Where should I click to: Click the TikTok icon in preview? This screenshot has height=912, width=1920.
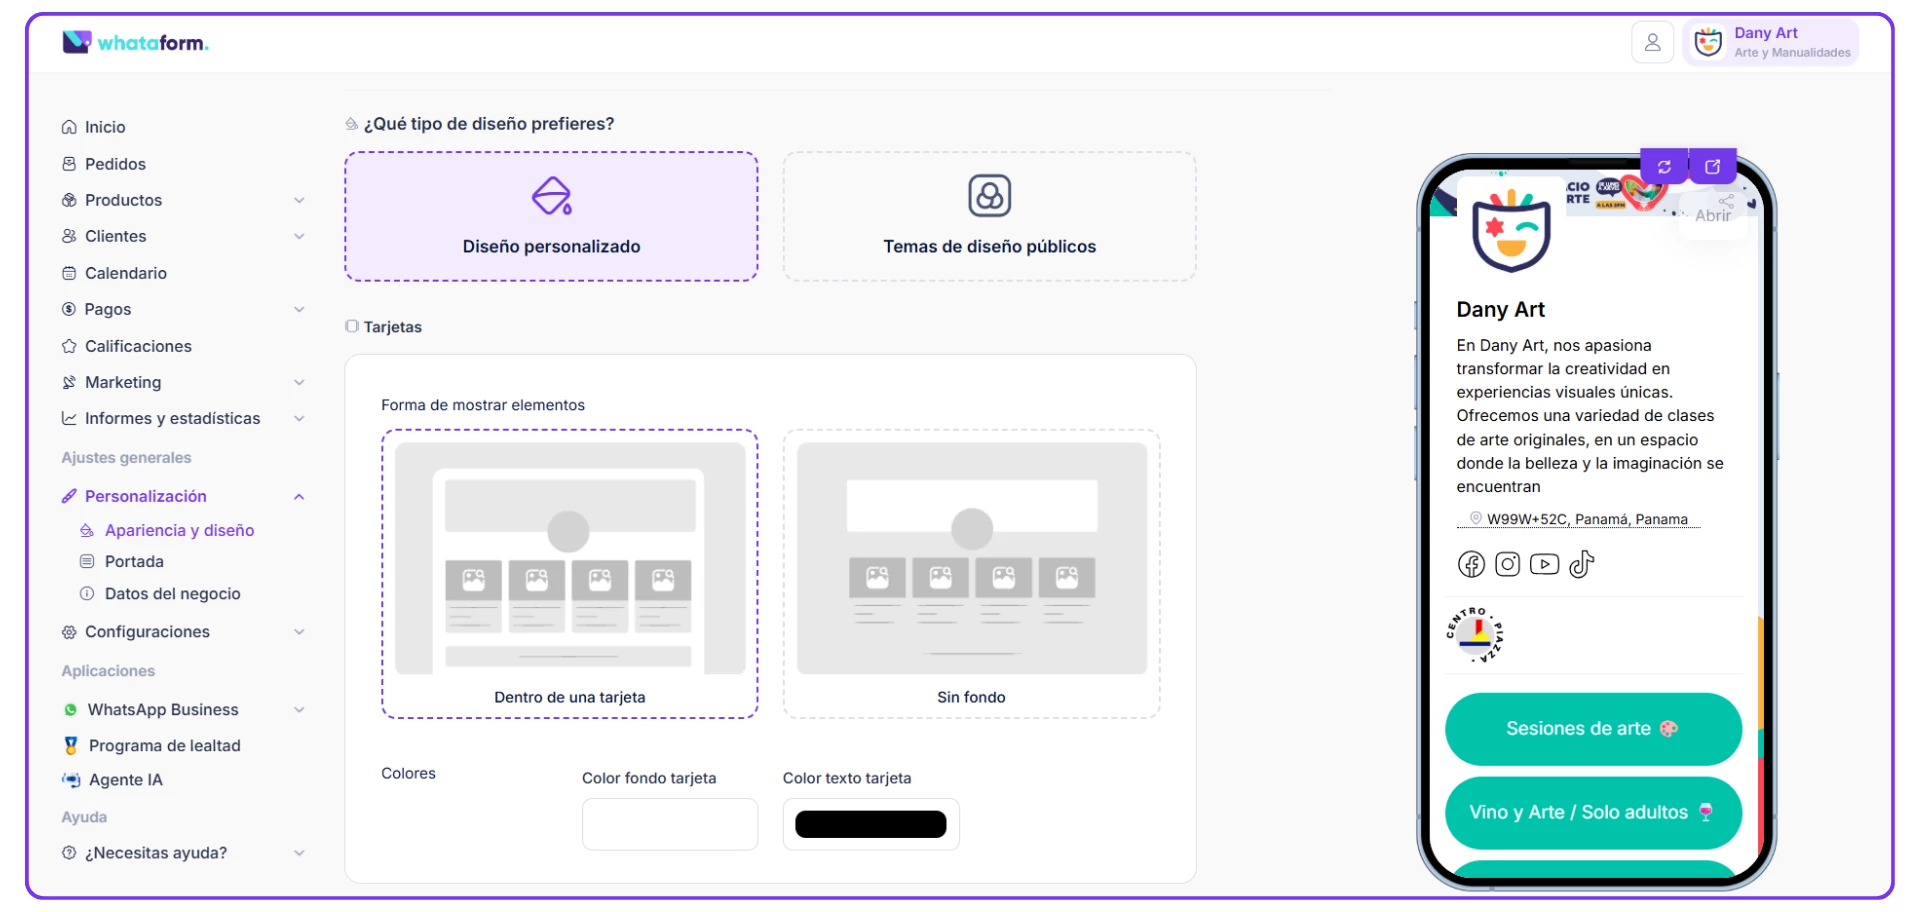pos(1581,565)
